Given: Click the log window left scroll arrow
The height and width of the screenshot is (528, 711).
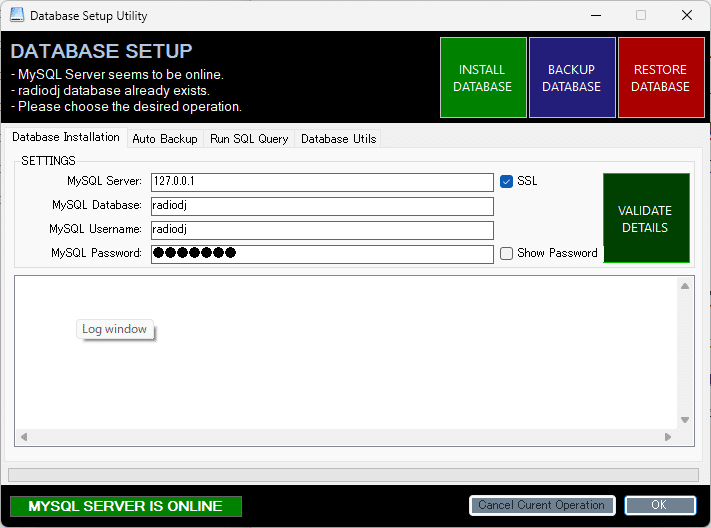Looking at the screenshot, I should pos(24,437).
